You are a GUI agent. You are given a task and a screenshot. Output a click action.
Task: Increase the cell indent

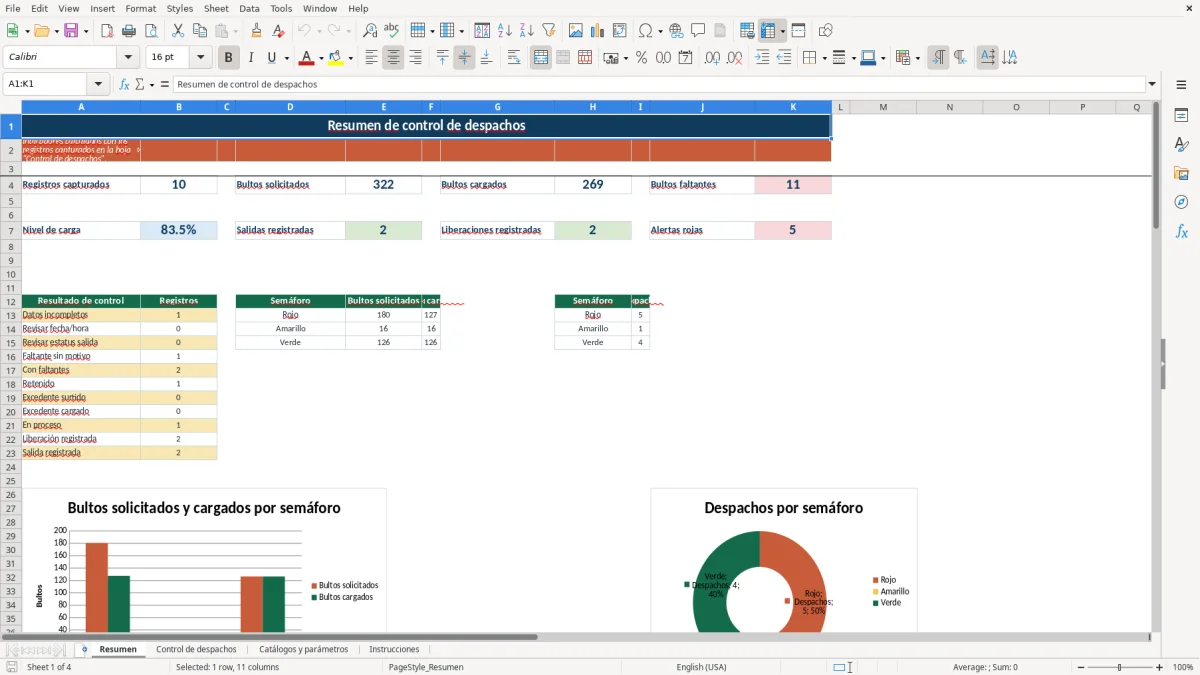coord(762,58)
